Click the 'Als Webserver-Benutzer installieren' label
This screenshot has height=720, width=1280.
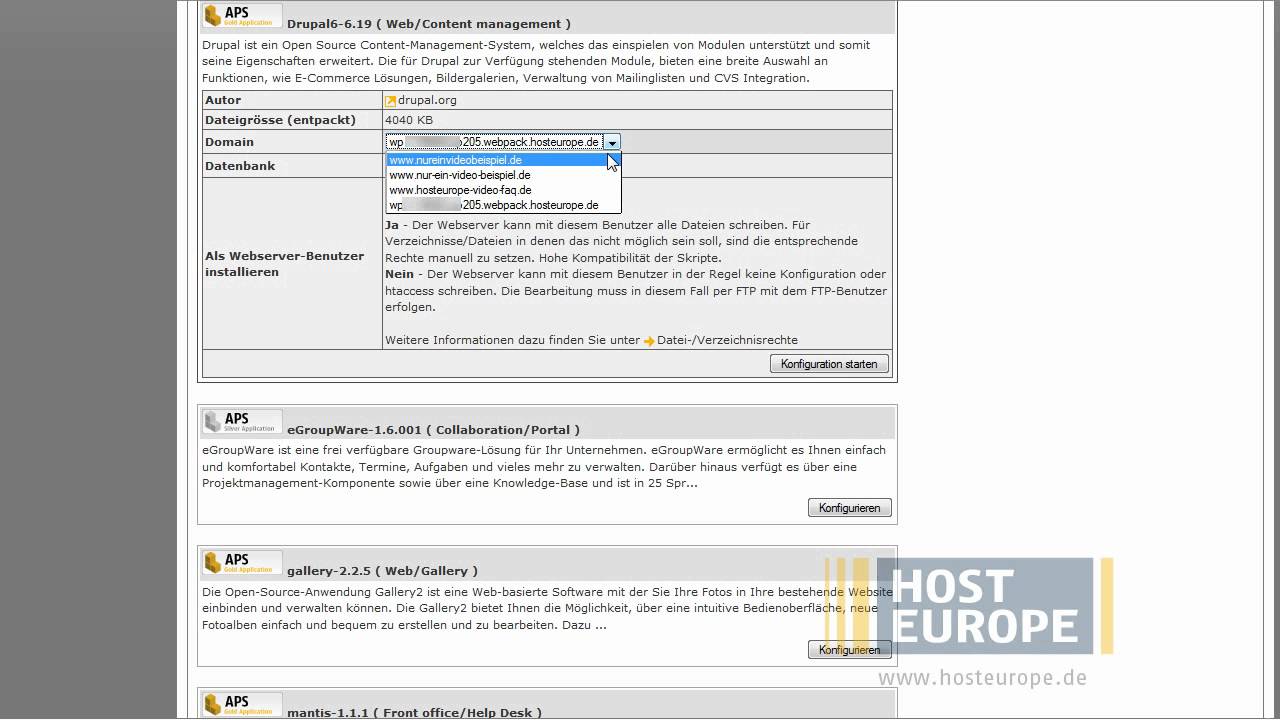point(285,264)
